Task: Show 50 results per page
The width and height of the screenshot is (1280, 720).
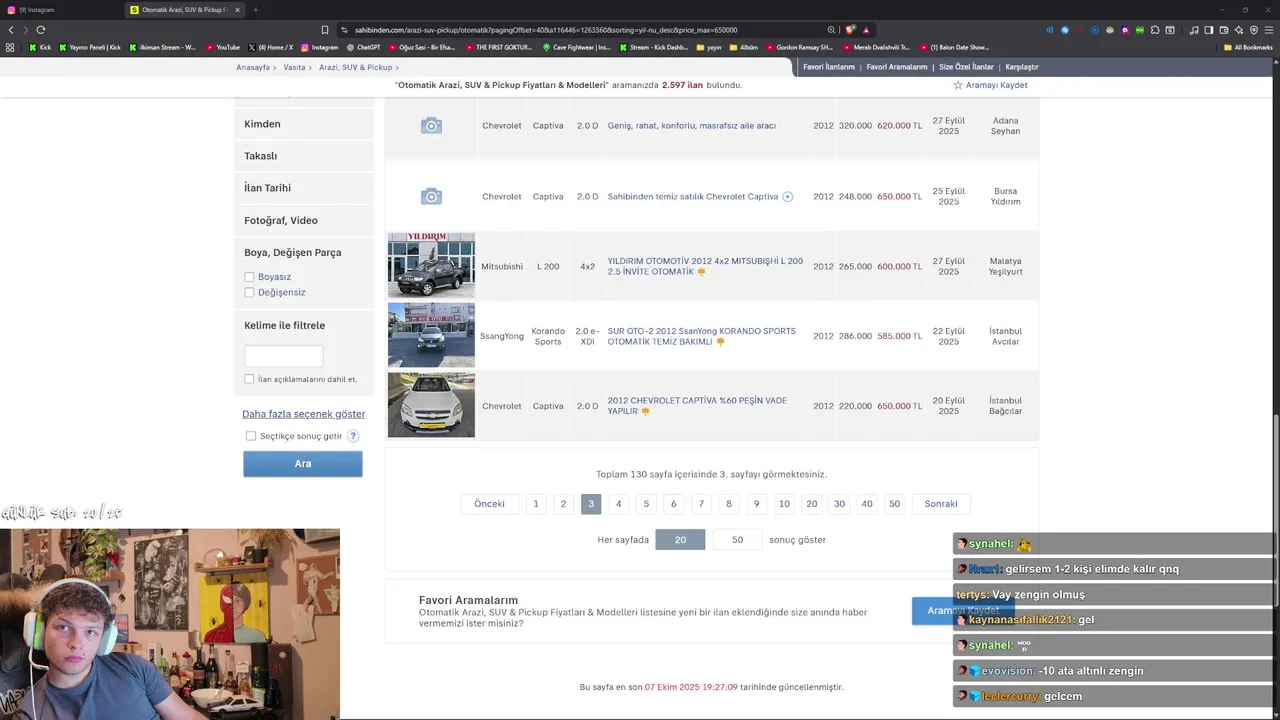Action: click(737, 540)
